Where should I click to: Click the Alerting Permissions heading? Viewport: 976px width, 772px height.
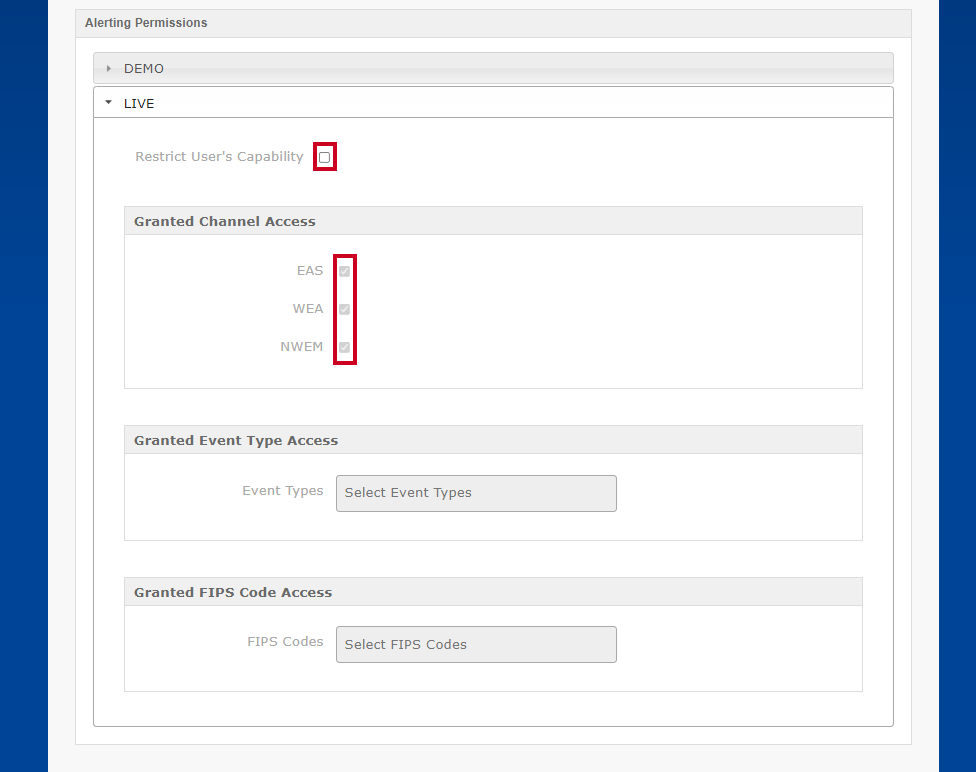pyautogui.click(x=146, y=23)
